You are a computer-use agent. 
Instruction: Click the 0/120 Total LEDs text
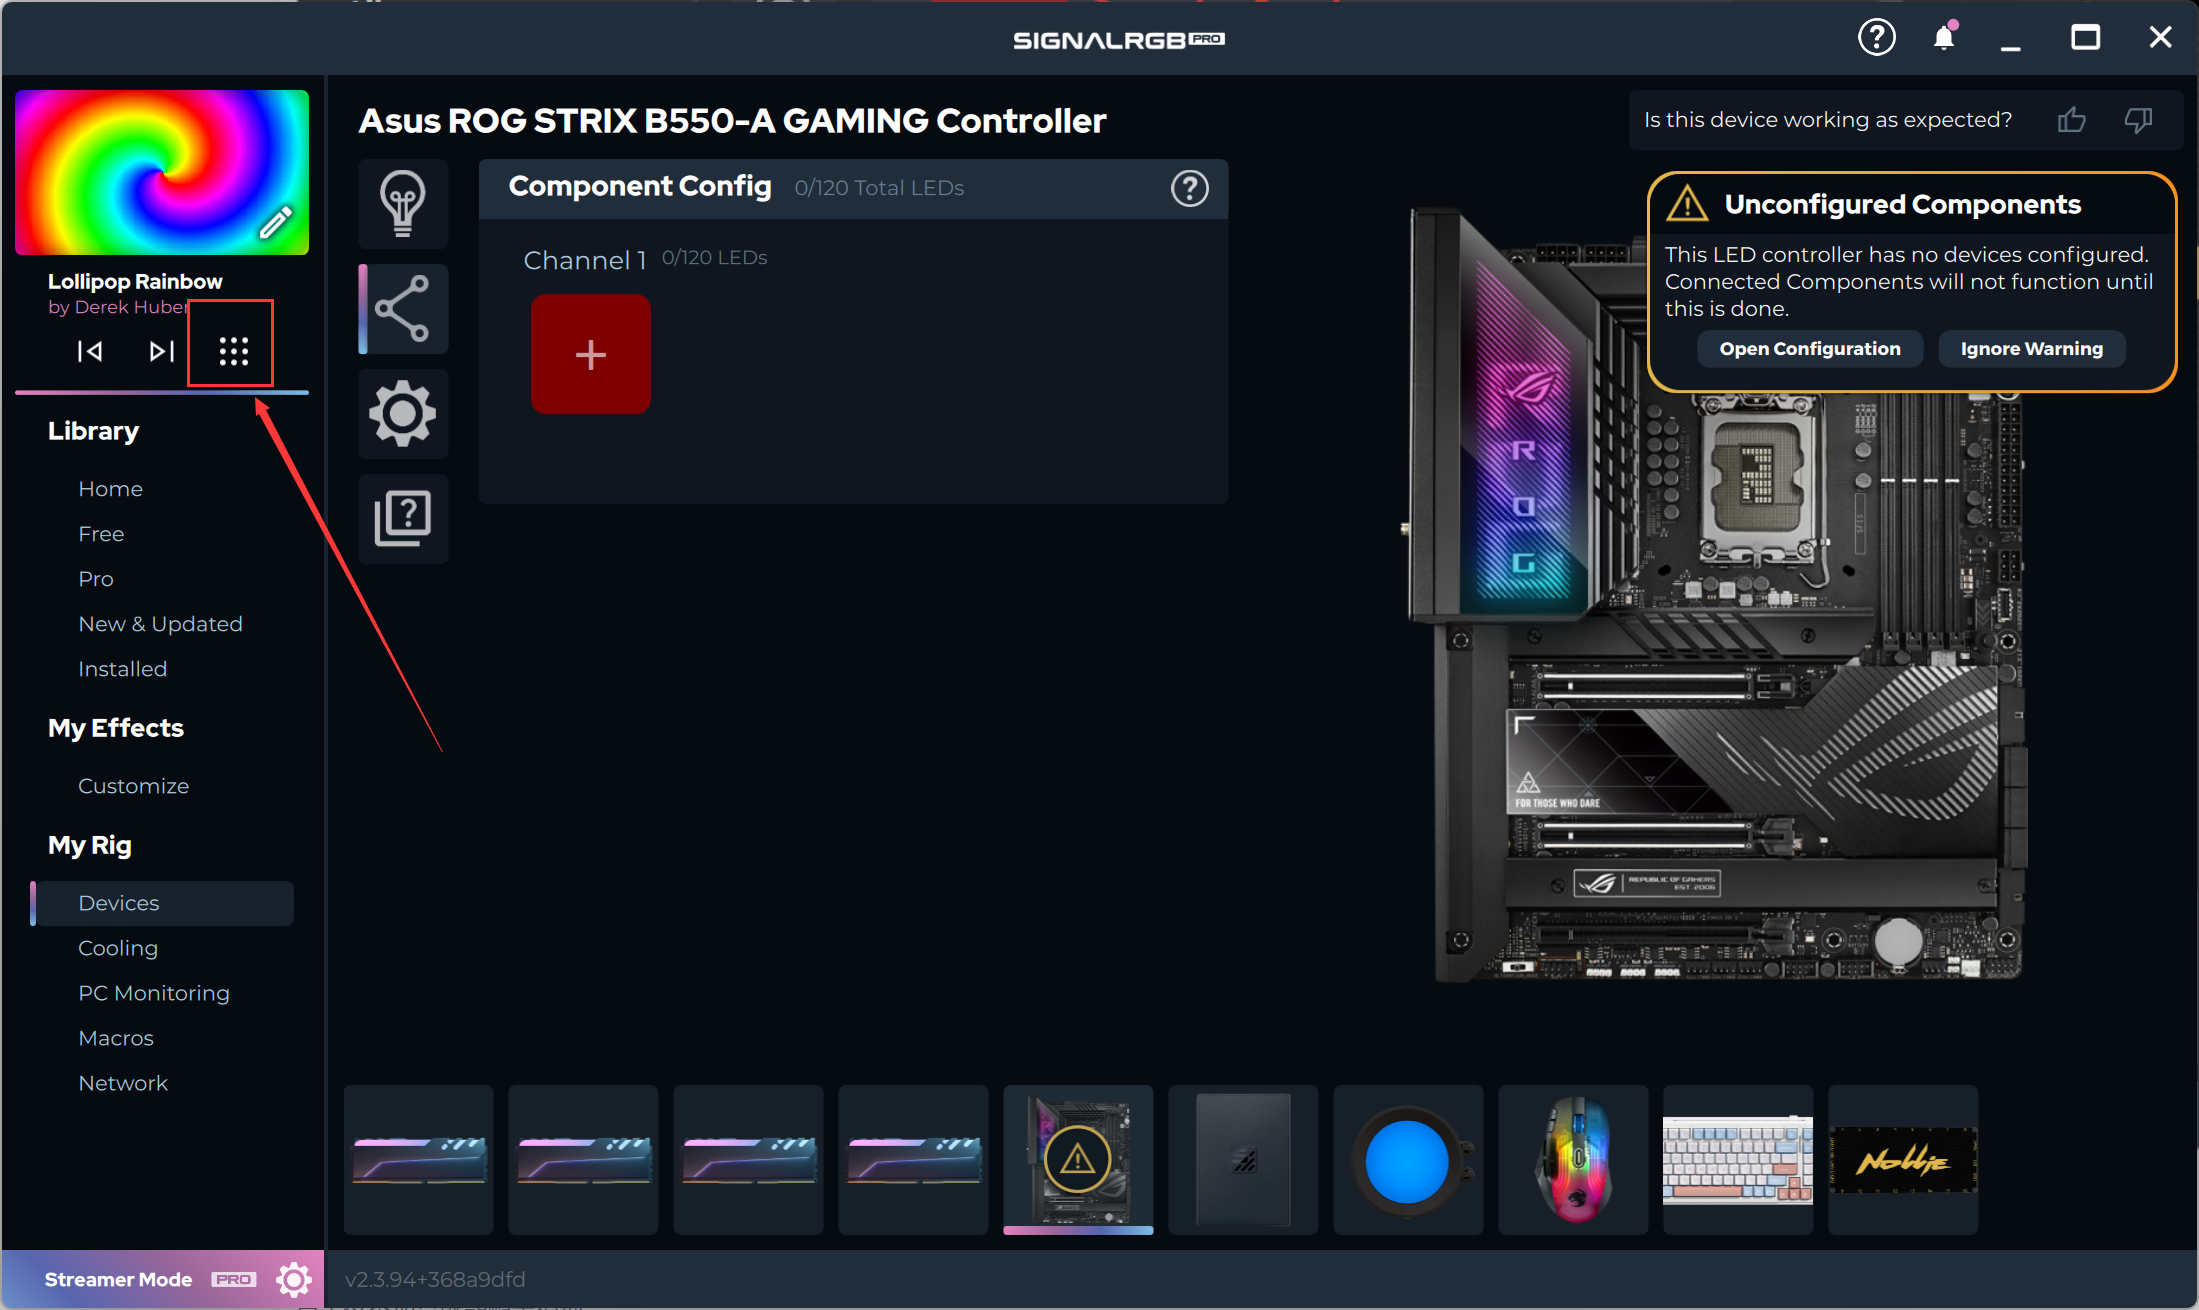tap(879, 188)
